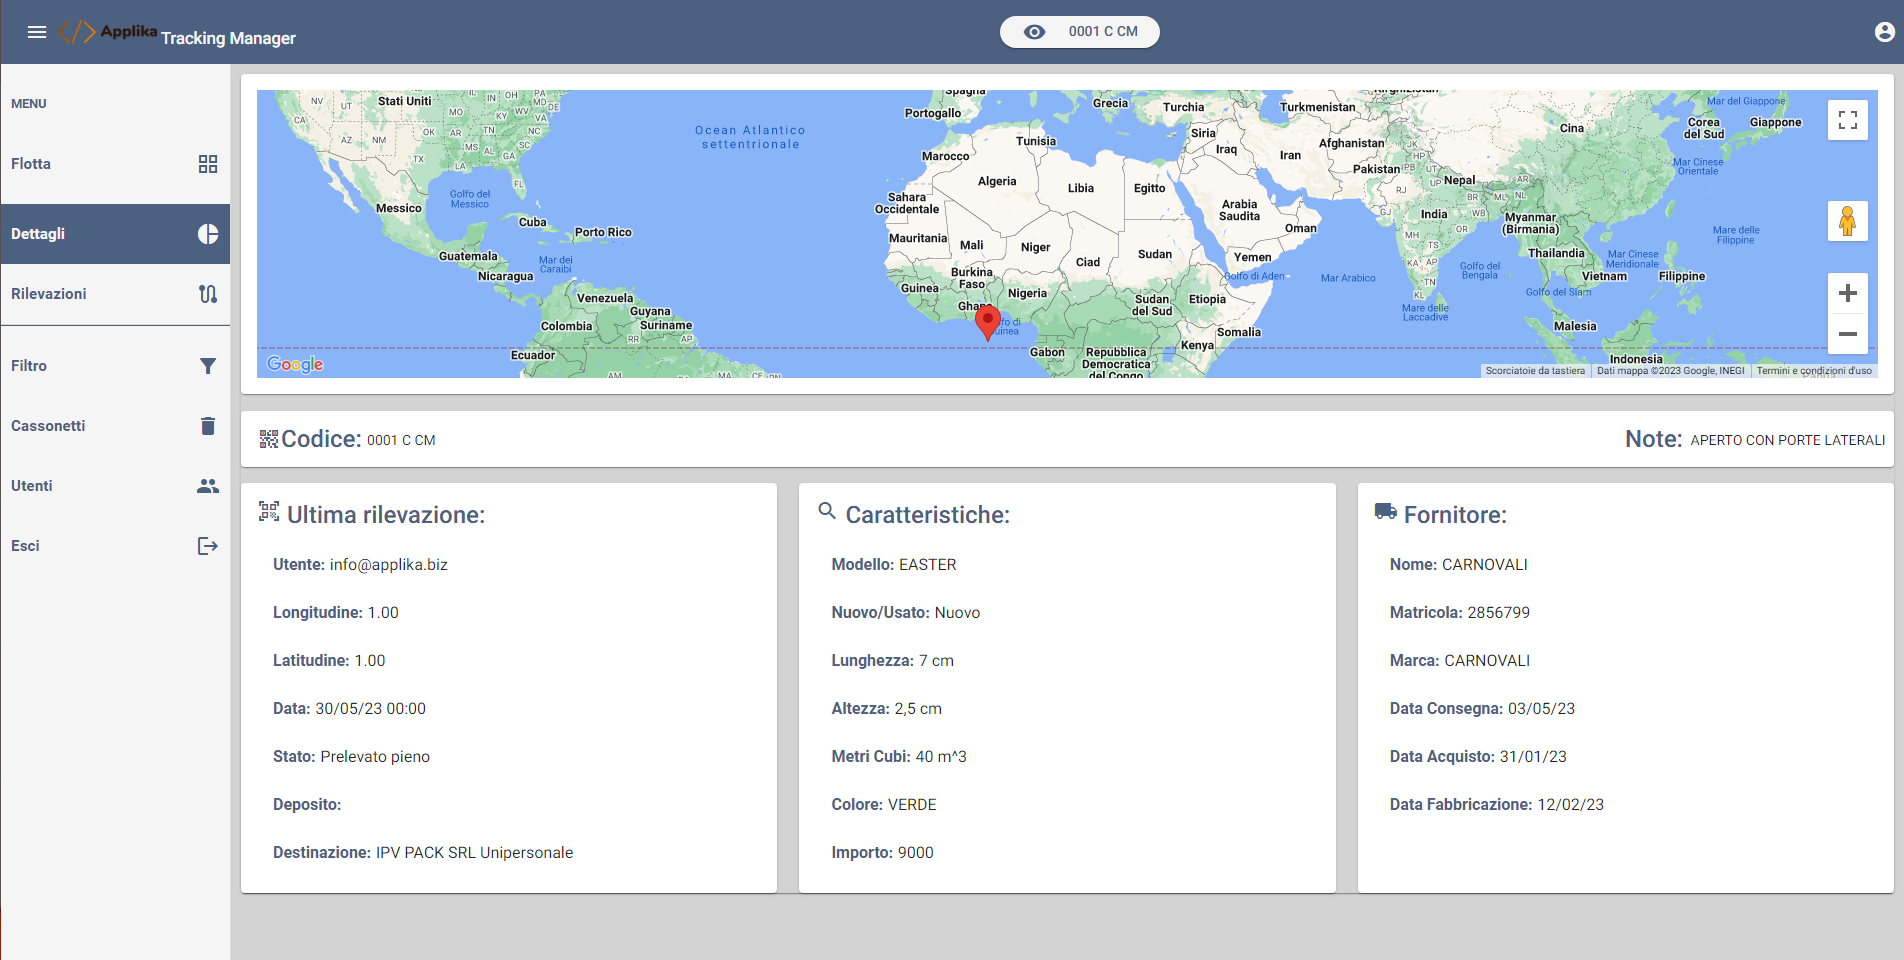Click the Cassonetti trash bin icon
The width and height of the screenshot is (1904, 960).
pyautogui.click(x=208, y=426)
